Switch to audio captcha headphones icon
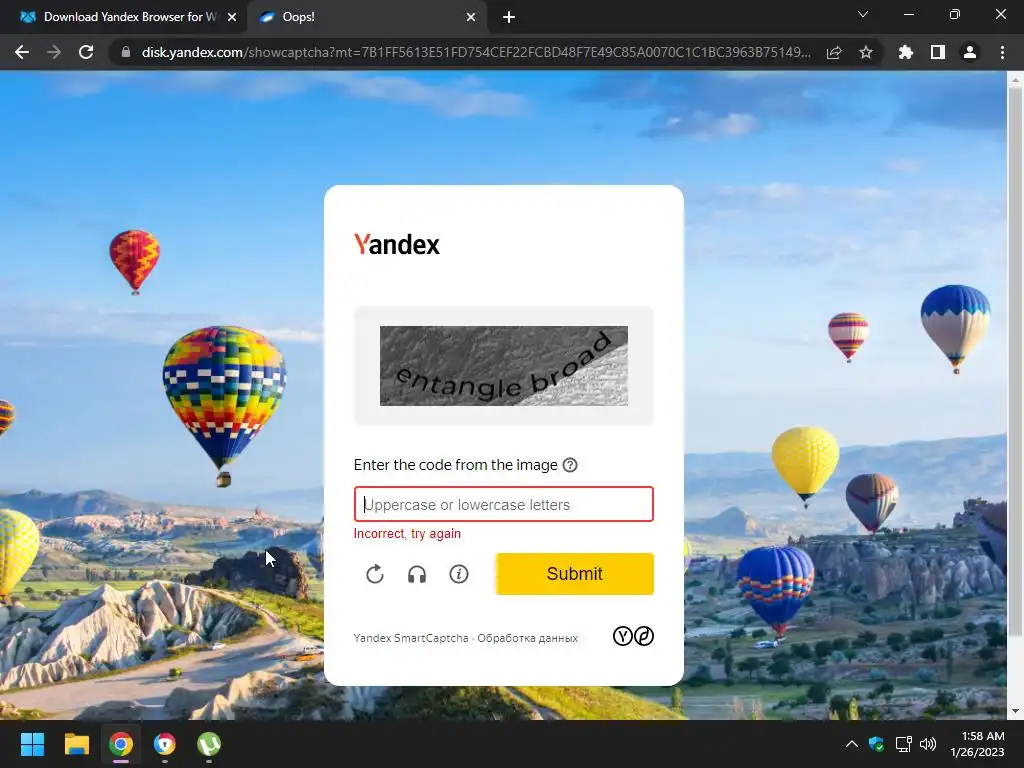Screen dimensions: 1024x768 (x=417, y=574)
